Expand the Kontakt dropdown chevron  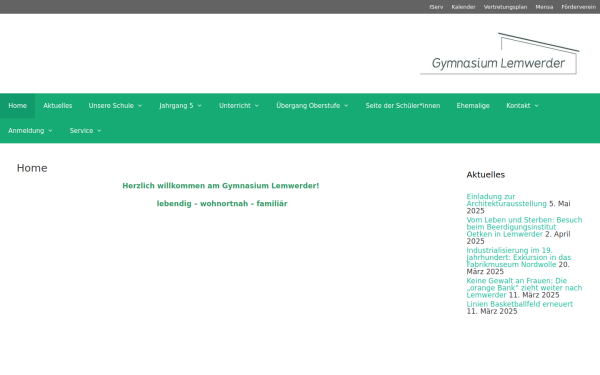pos(536,106)
